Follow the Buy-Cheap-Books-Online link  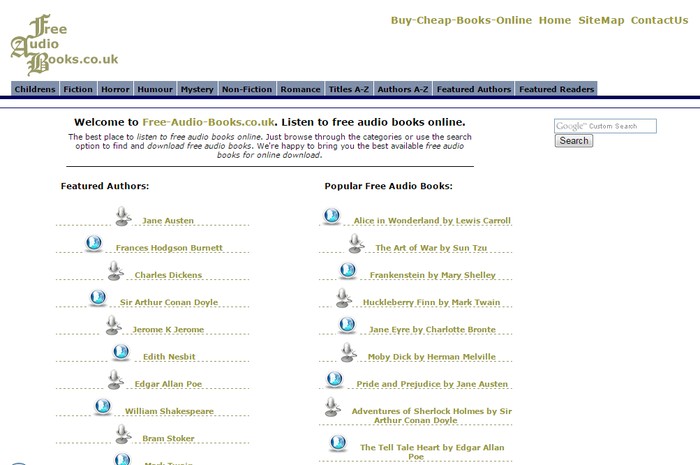[461, 20]
